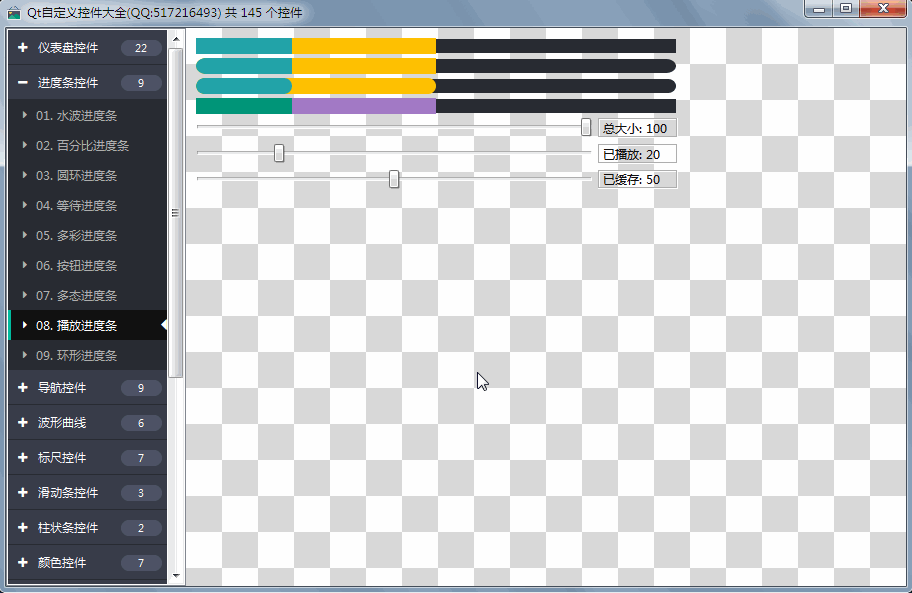Click sidebar scrollbar down arrow
Viewport: 912px width, 593px height.
(176, 577)
